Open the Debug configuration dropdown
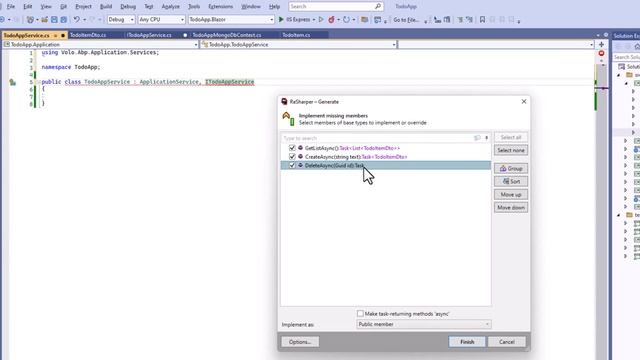This screenshot has width=640, height=360. [121, 19]
